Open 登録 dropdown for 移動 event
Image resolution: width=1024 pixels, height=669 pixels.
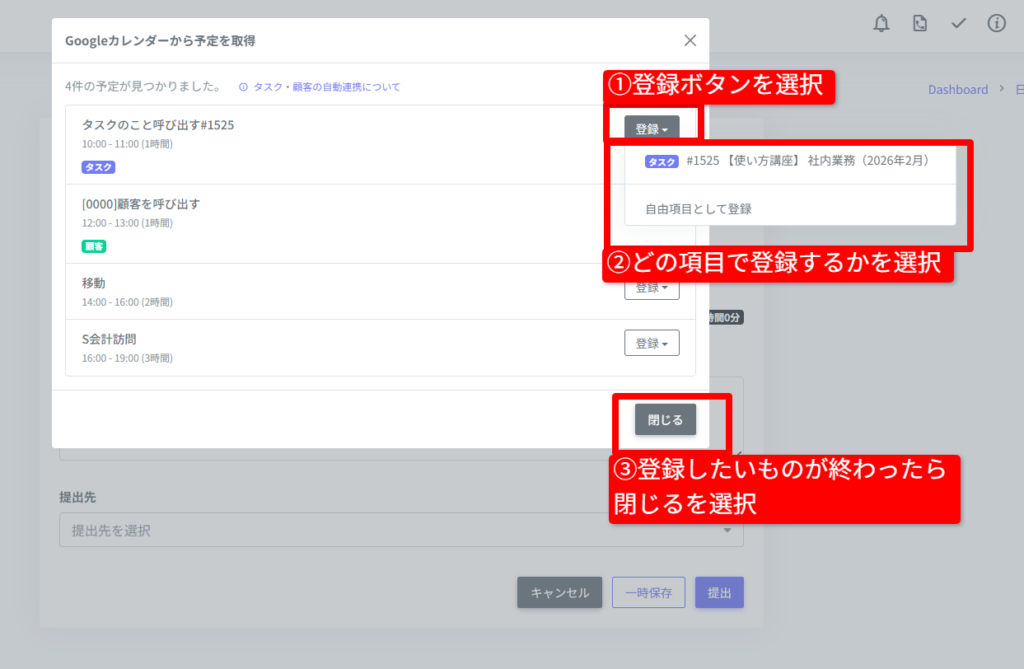652,288
